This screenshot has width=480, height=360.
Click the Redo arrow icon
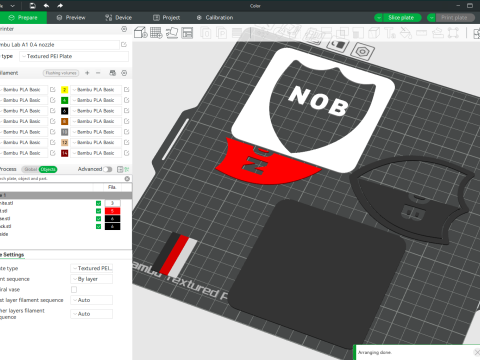click(x=60, y=6)
